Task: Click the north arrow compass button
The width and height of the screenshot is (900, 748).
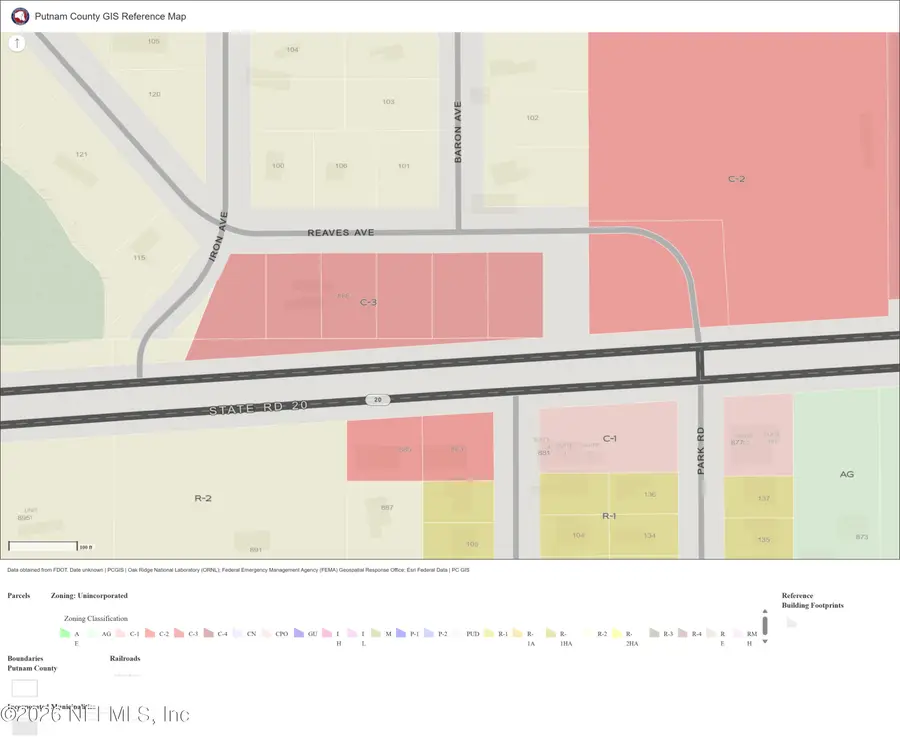Action: coord(17,43)
